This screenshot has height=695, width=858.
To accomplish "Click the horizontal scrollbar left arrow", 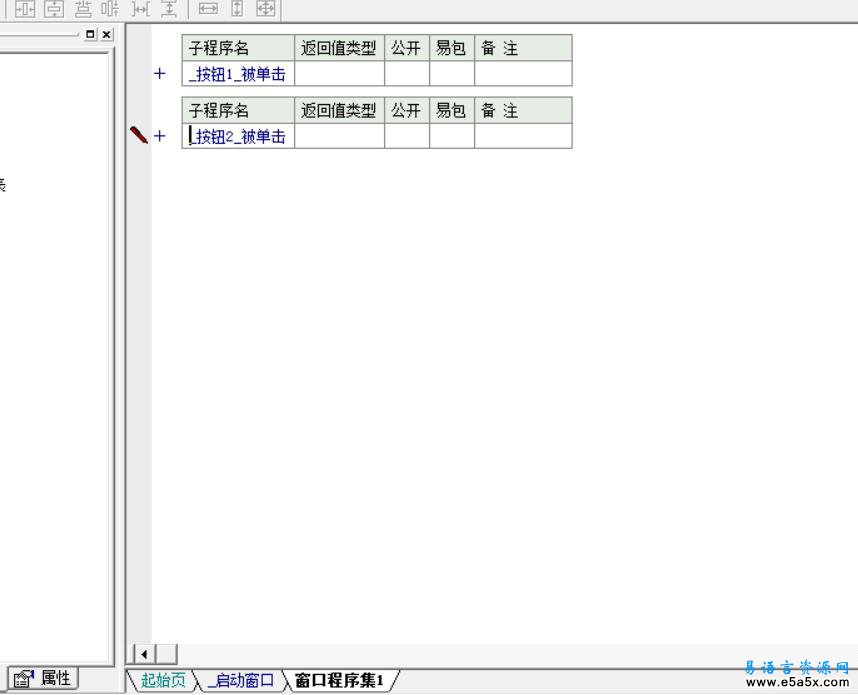I will pos(145,654).
